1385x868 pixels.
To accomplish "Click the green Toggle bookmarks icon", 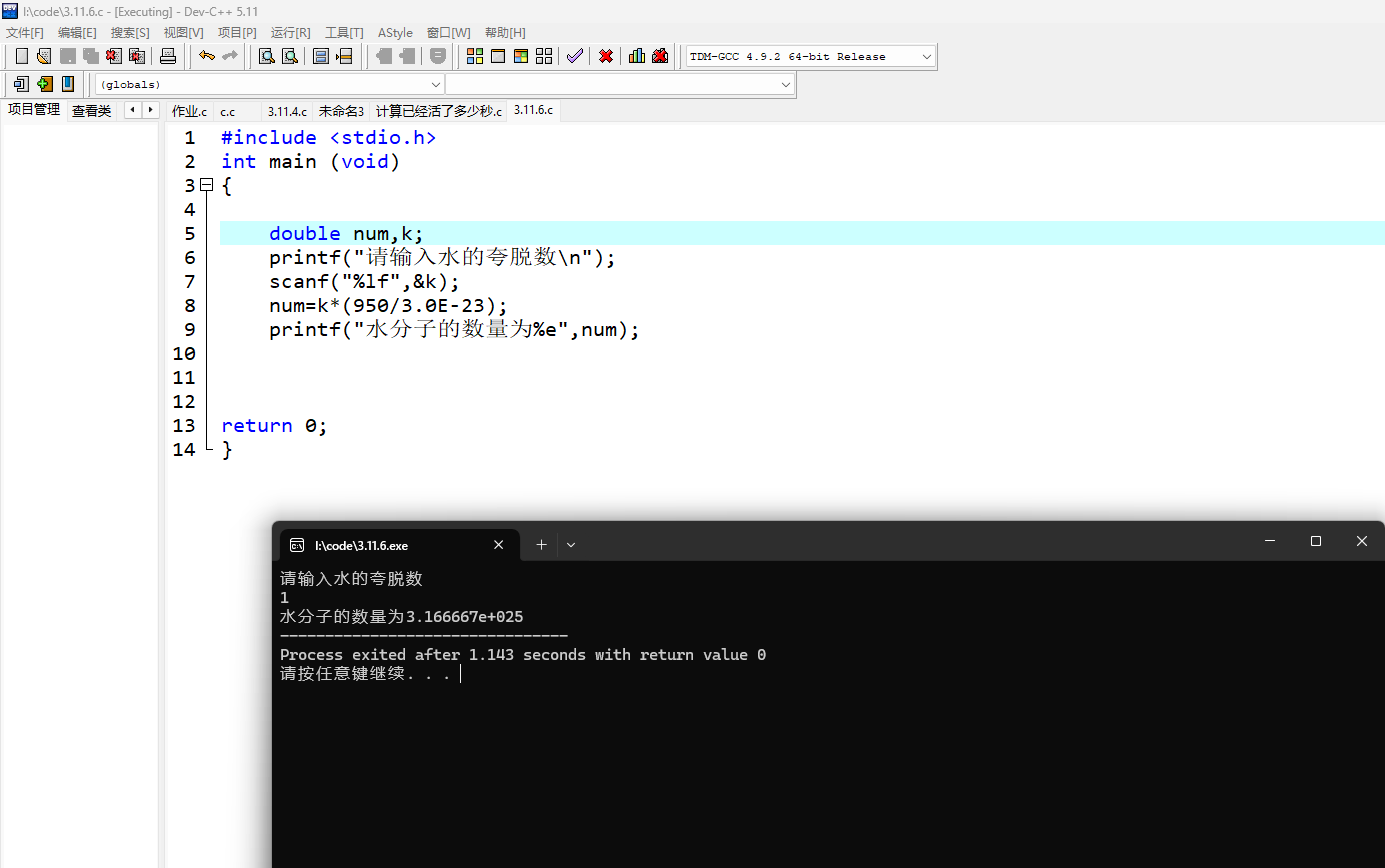I will point(44,84).
